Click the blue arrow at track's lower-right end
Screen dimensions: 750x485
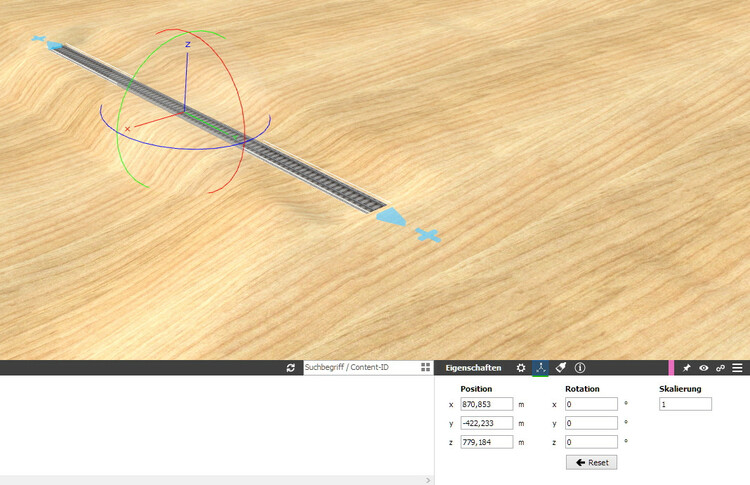[x=392, y=217]
